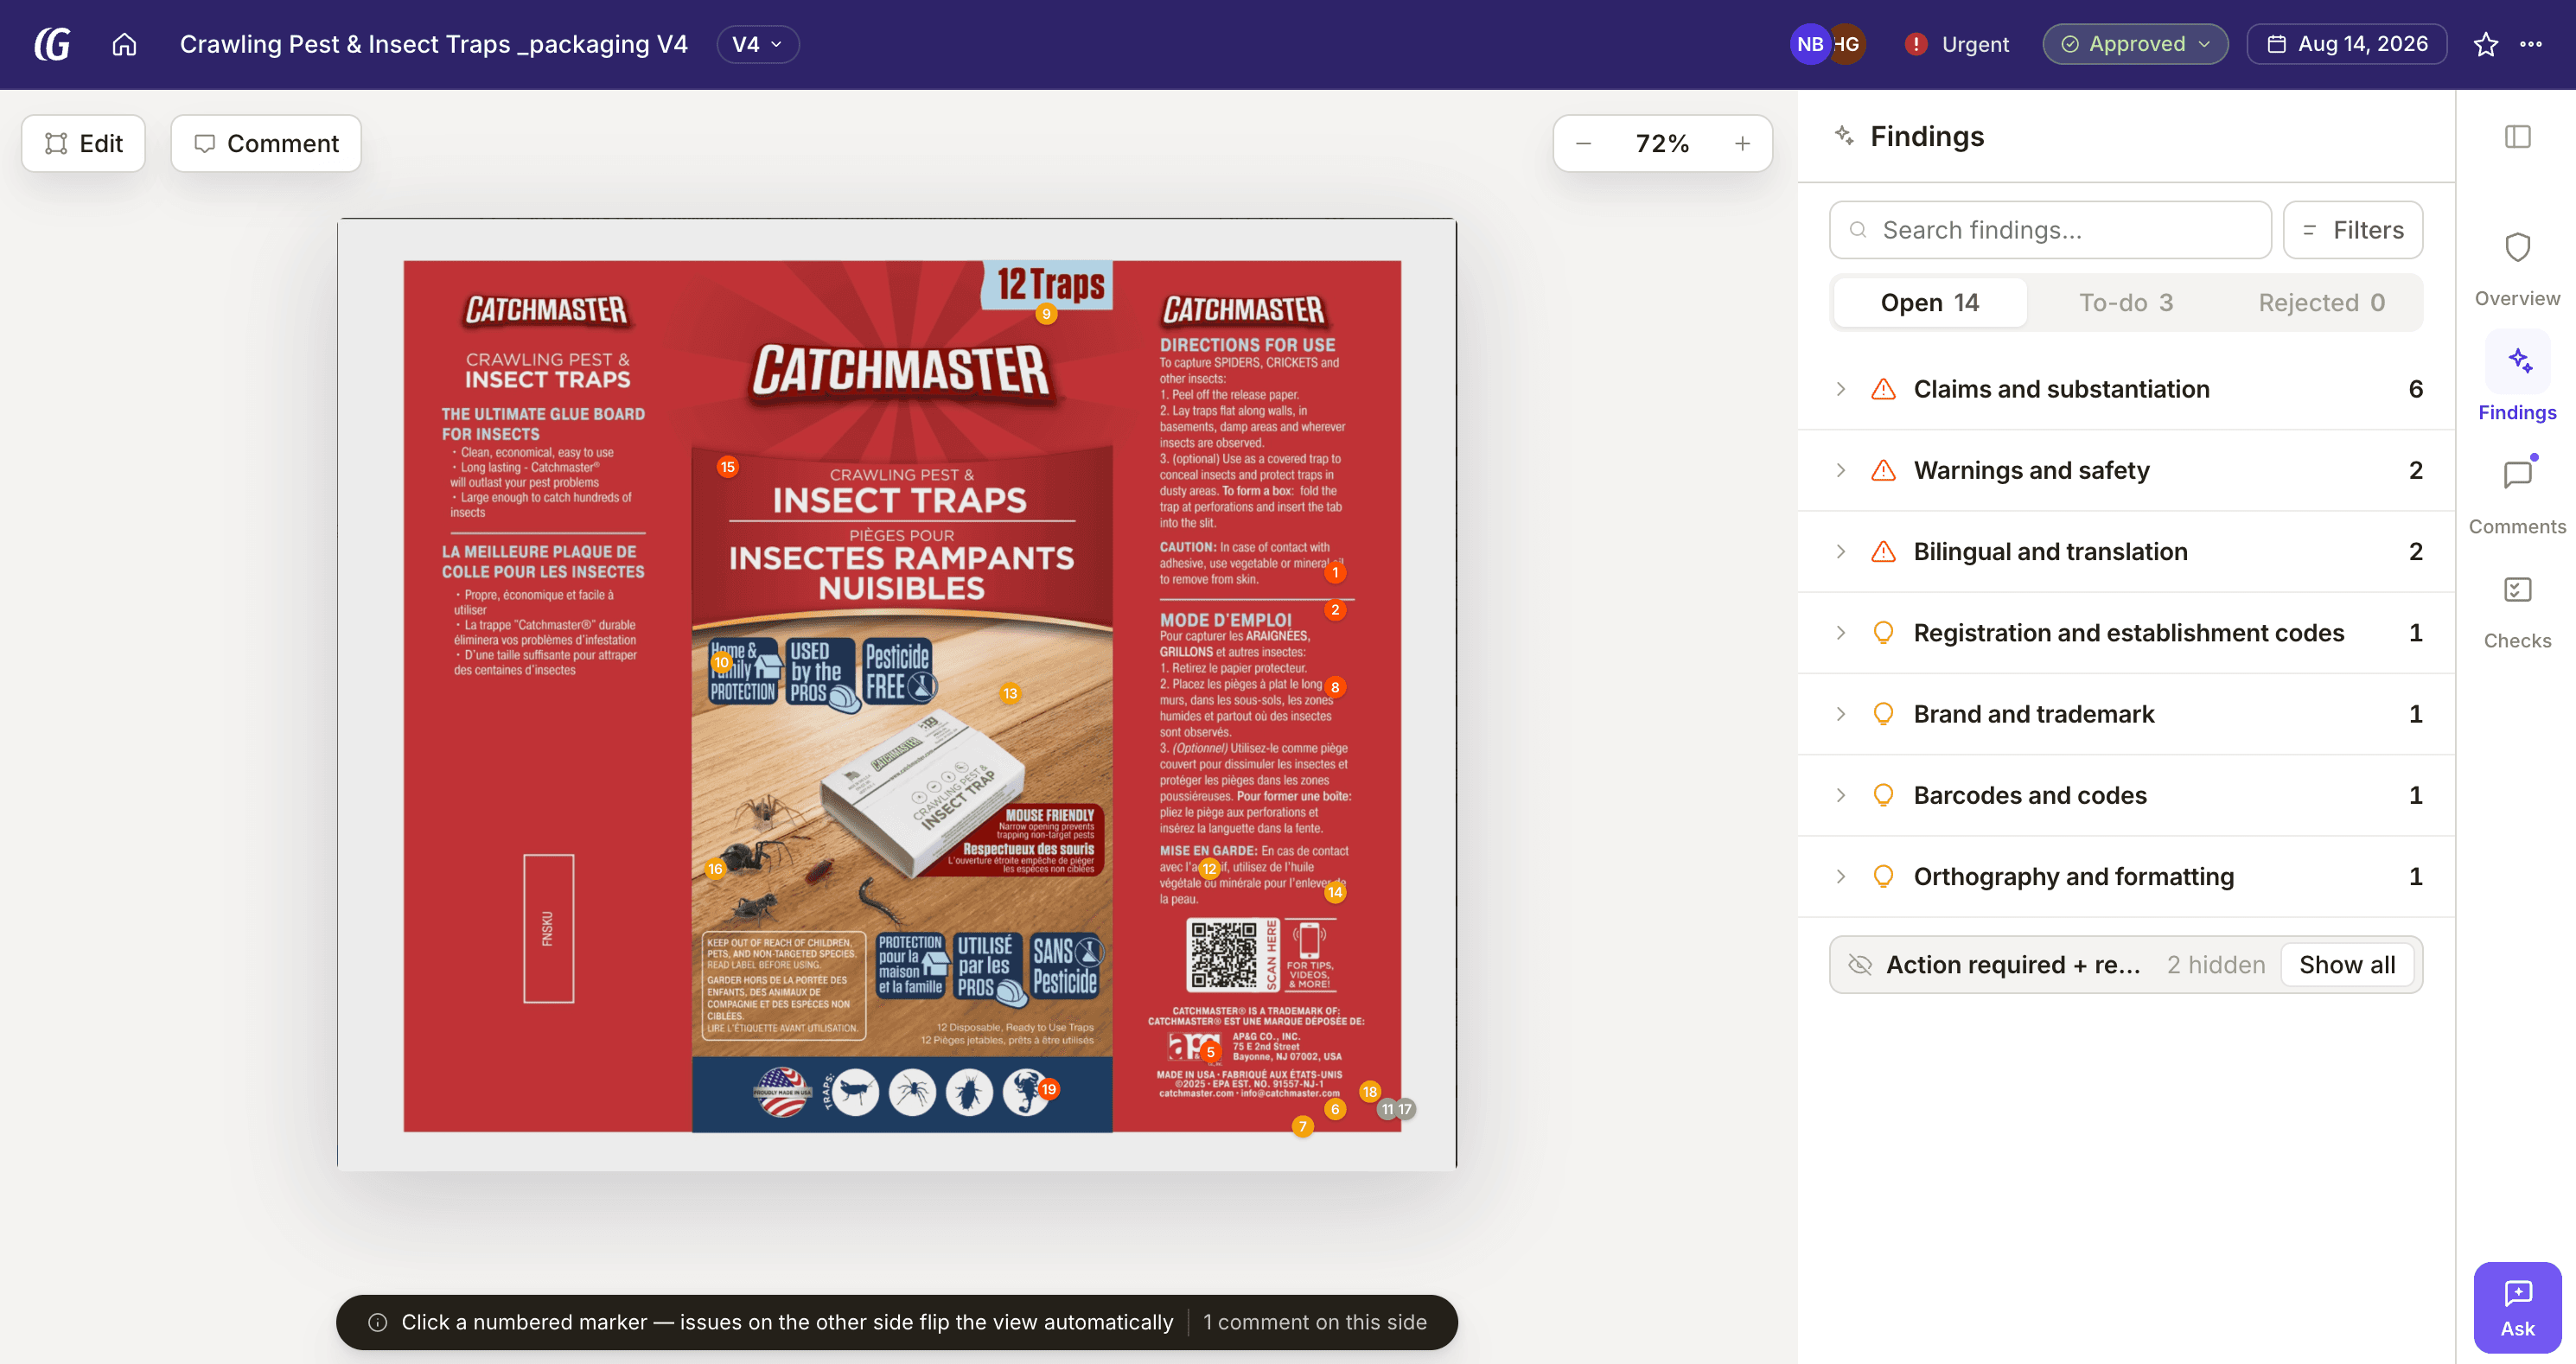Open the Overview shield icon
This screenshot has height=1364, width=2576.
[2517, 247]
